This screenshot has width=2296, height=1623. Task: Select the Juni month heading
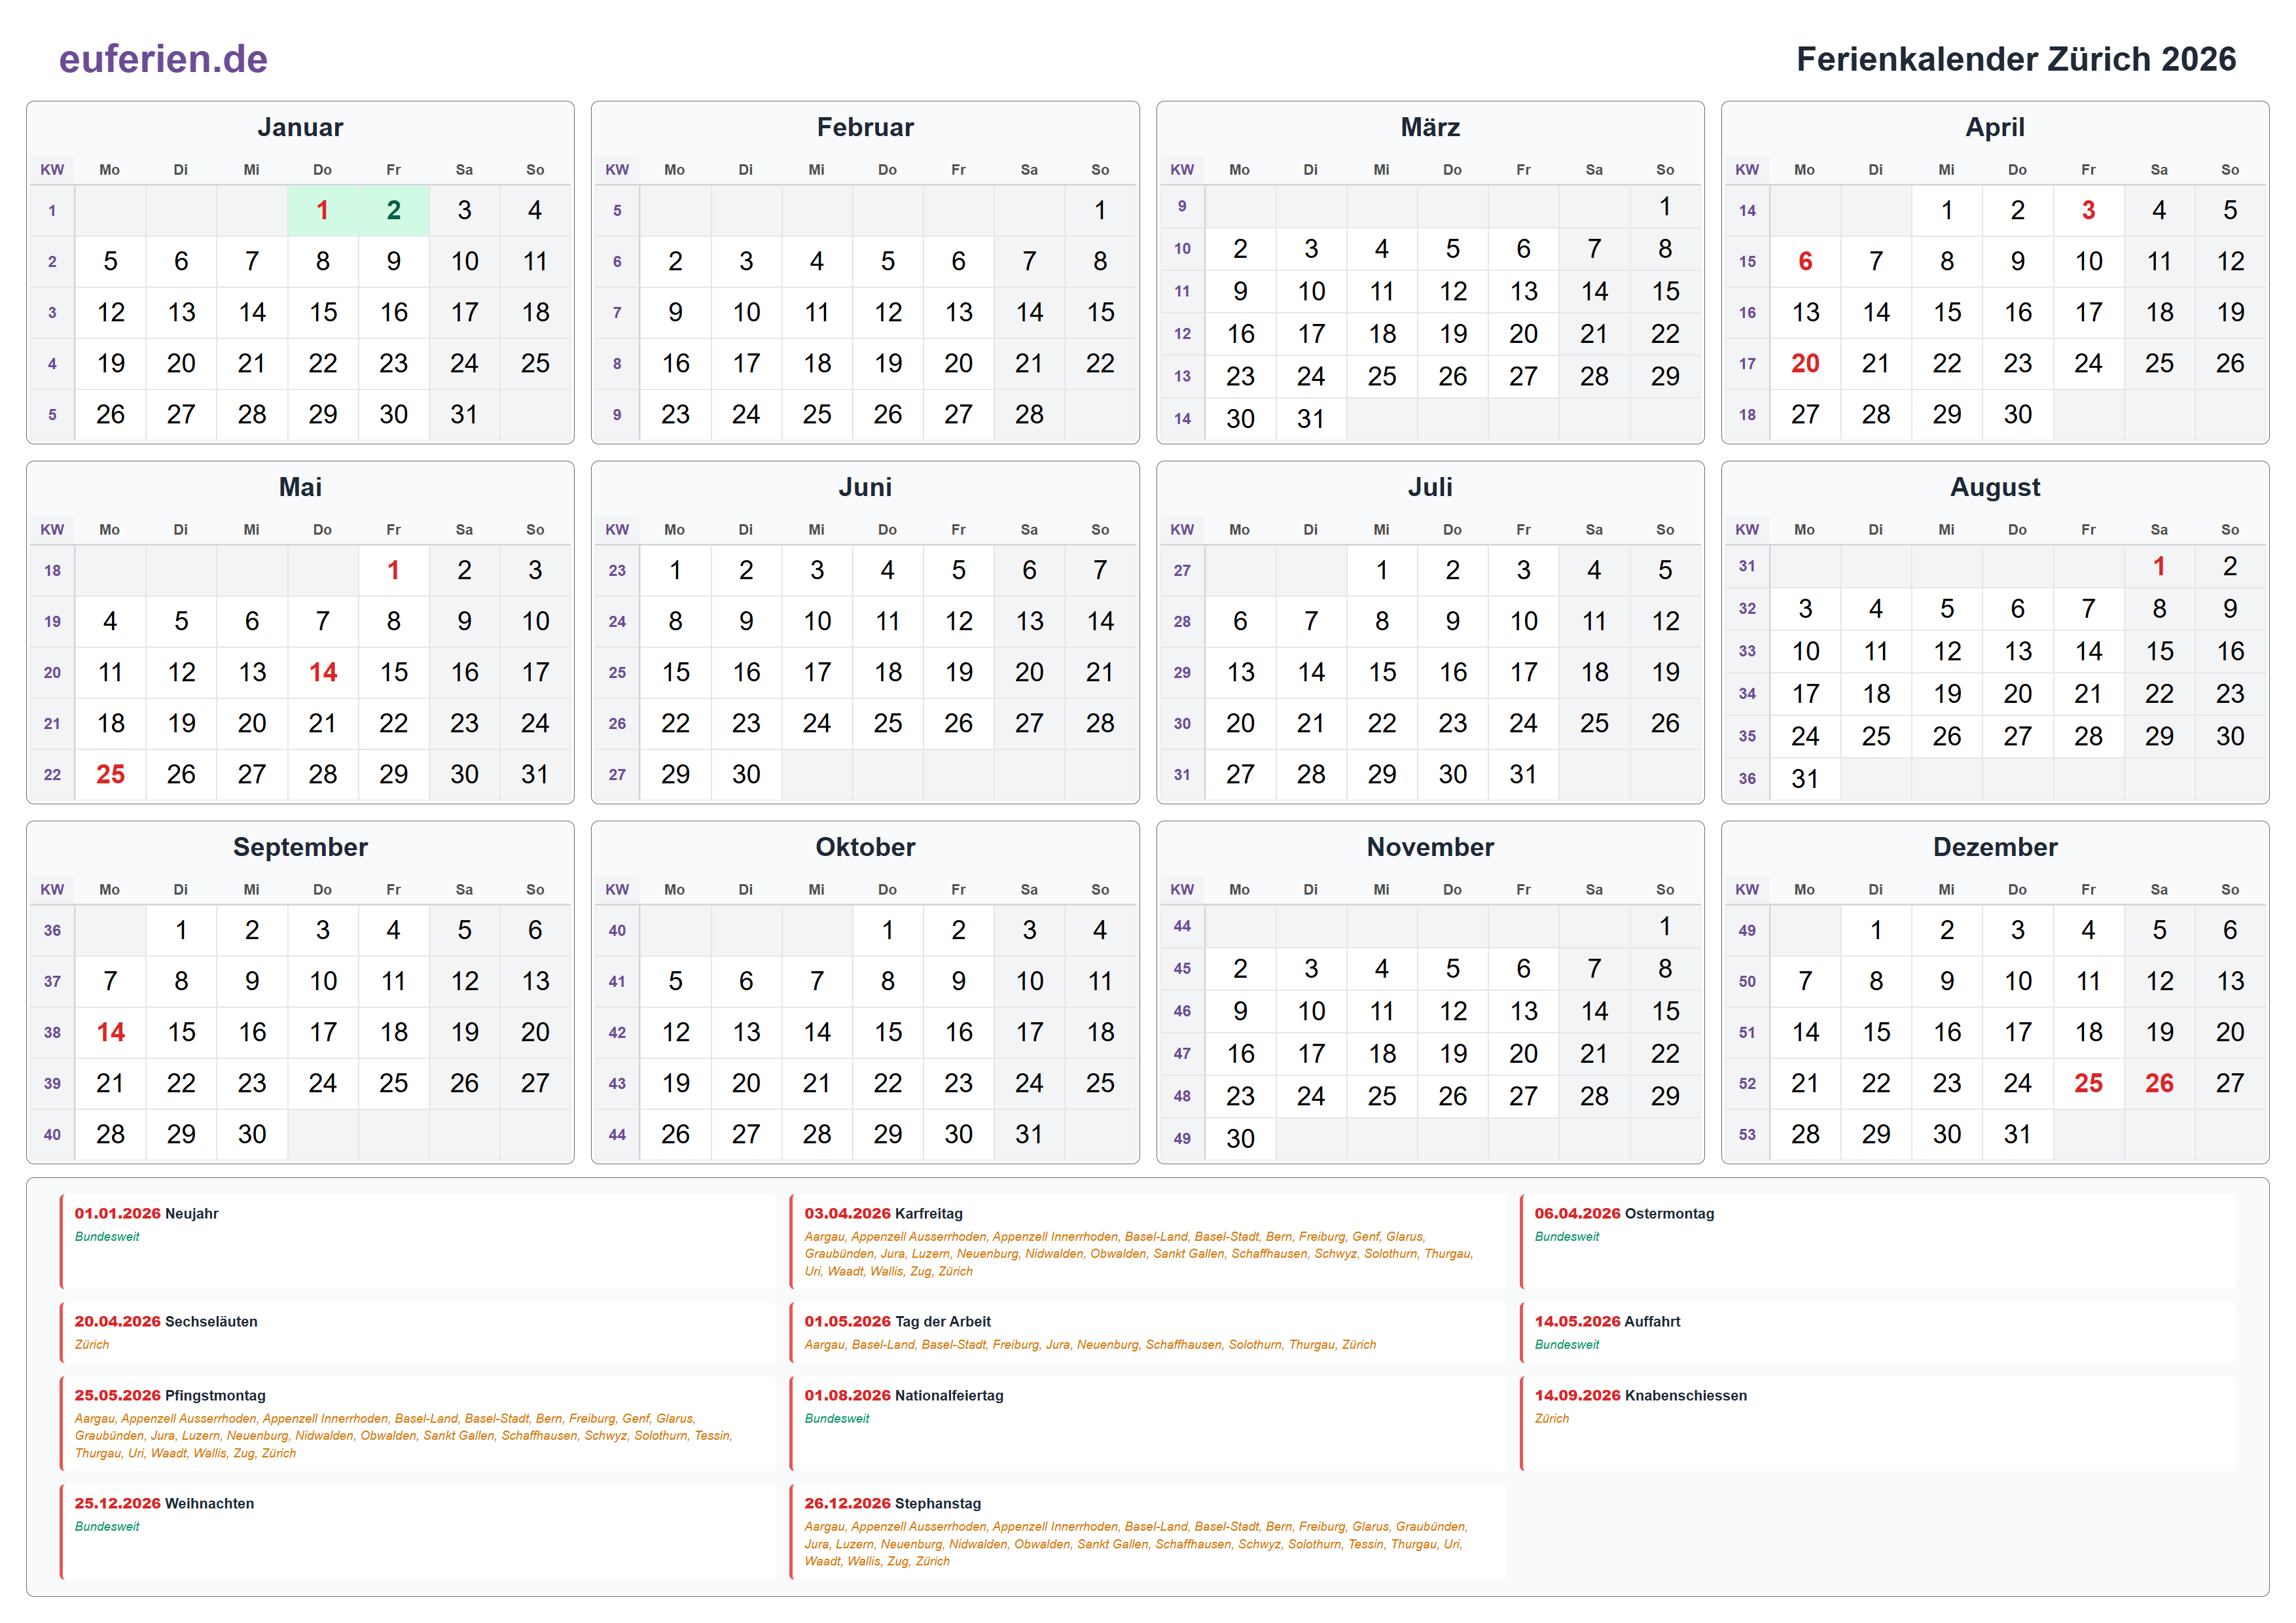(x=865, y=487)
